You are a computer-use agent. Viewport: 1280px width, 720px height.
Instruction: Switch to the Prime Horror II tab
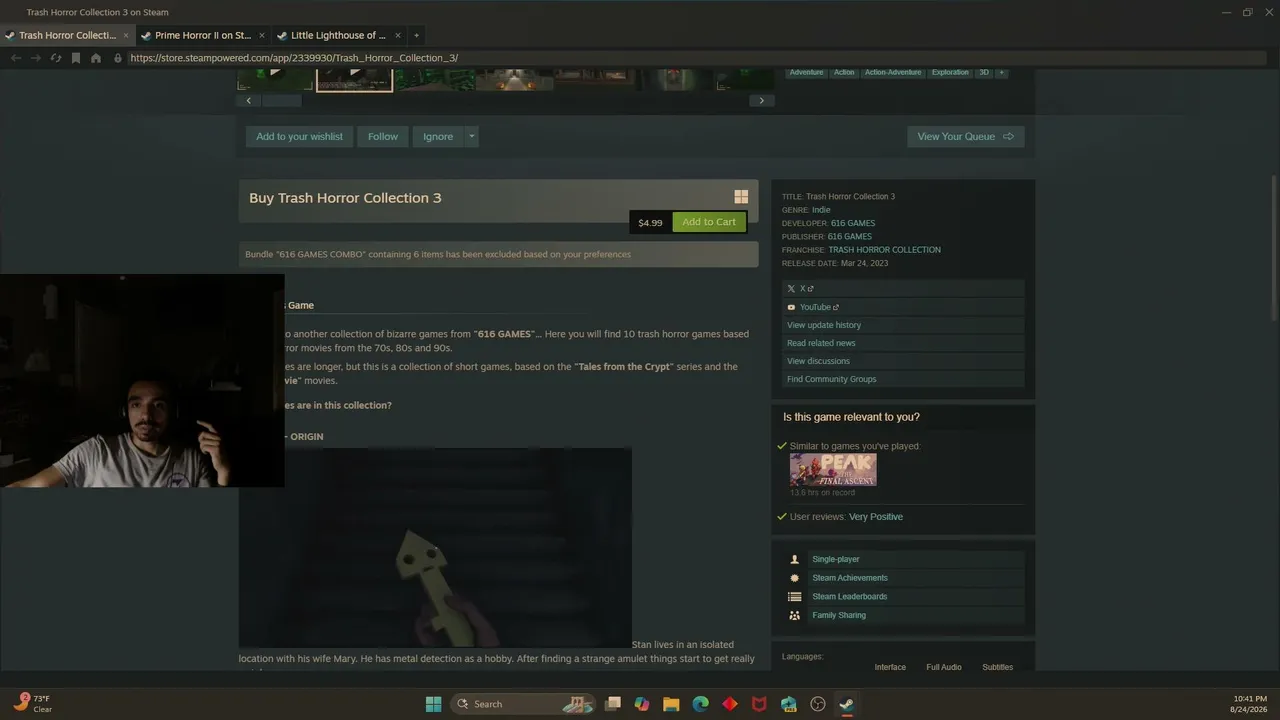(x=203, y=35)
